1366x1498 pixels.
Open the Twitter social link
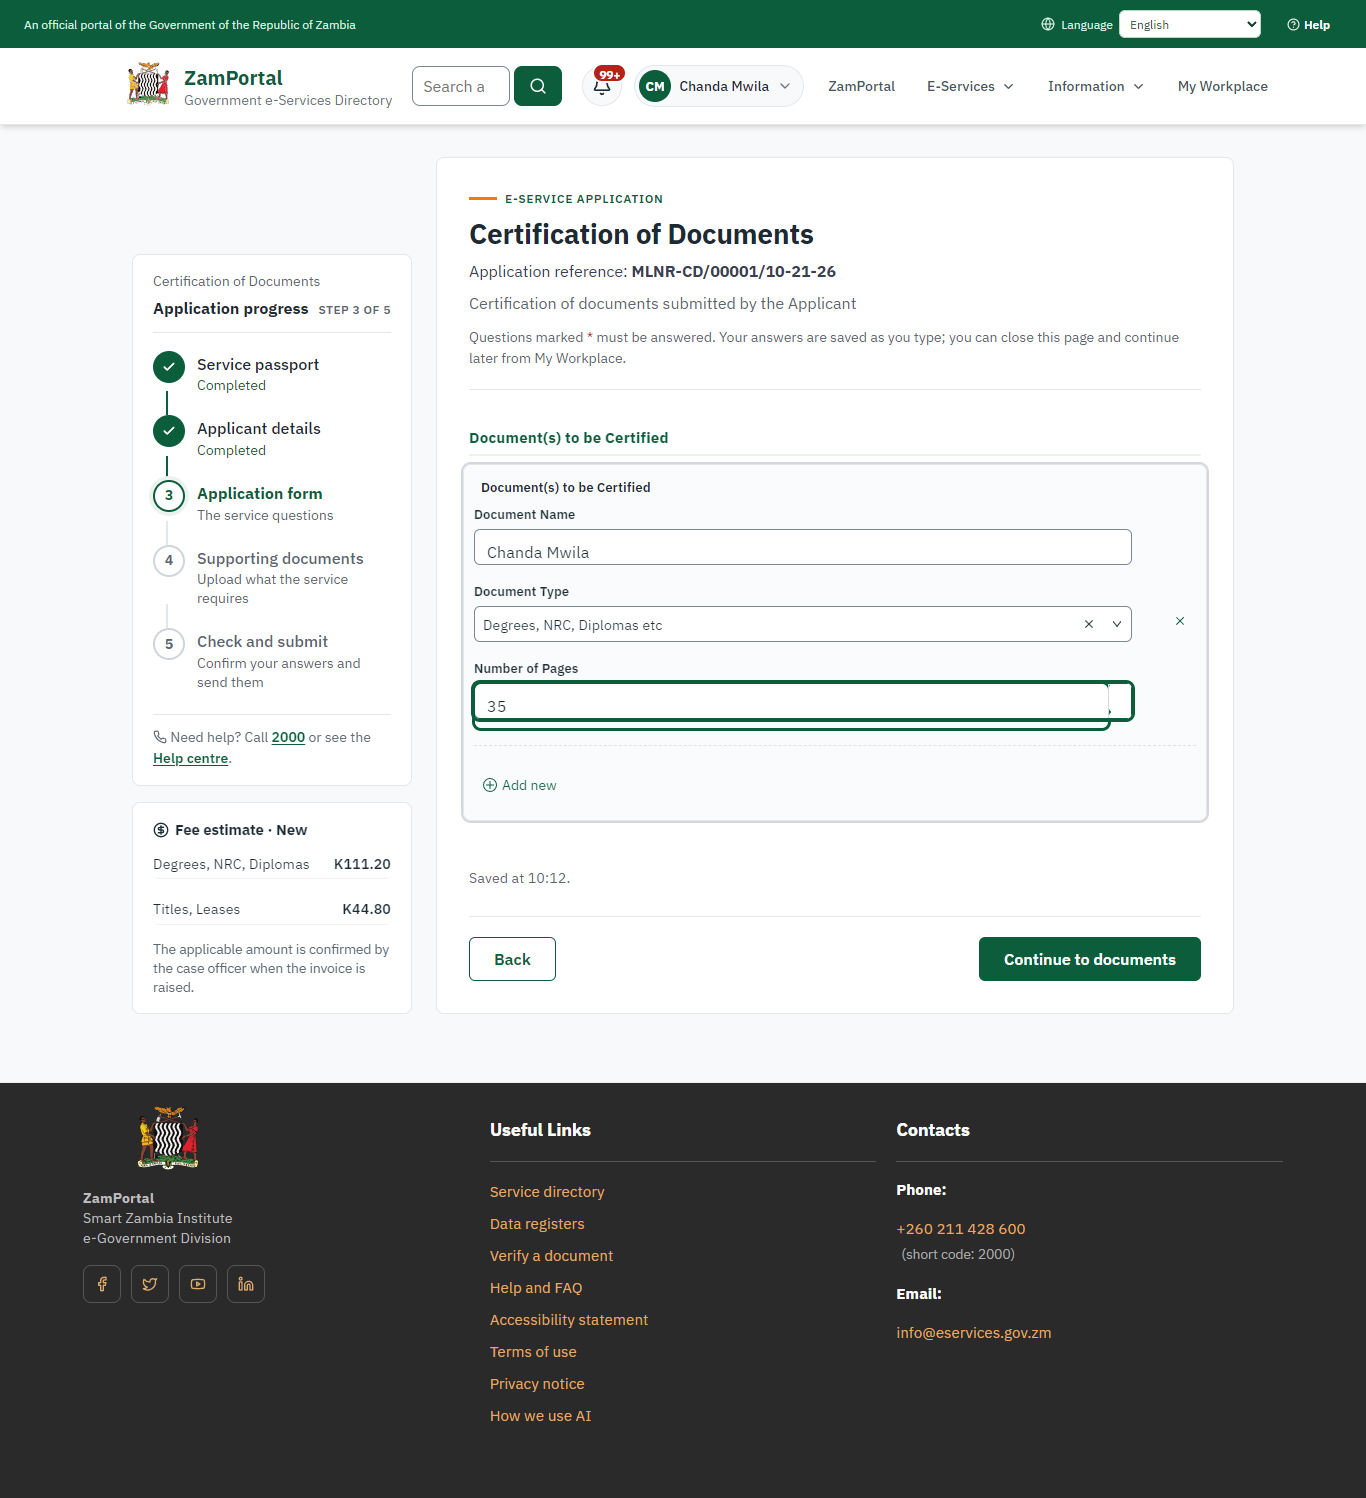(150, 1284)
